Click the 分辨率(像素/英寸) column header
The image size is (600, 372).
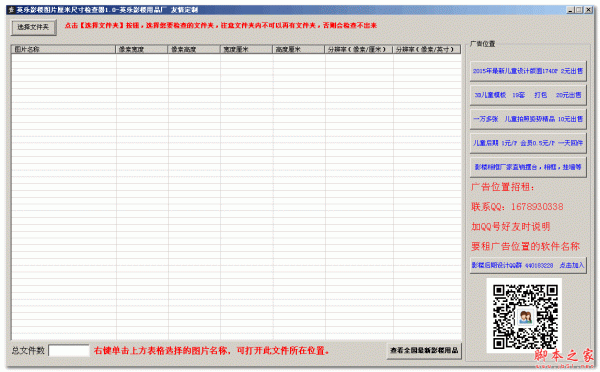tap(427, 49)
